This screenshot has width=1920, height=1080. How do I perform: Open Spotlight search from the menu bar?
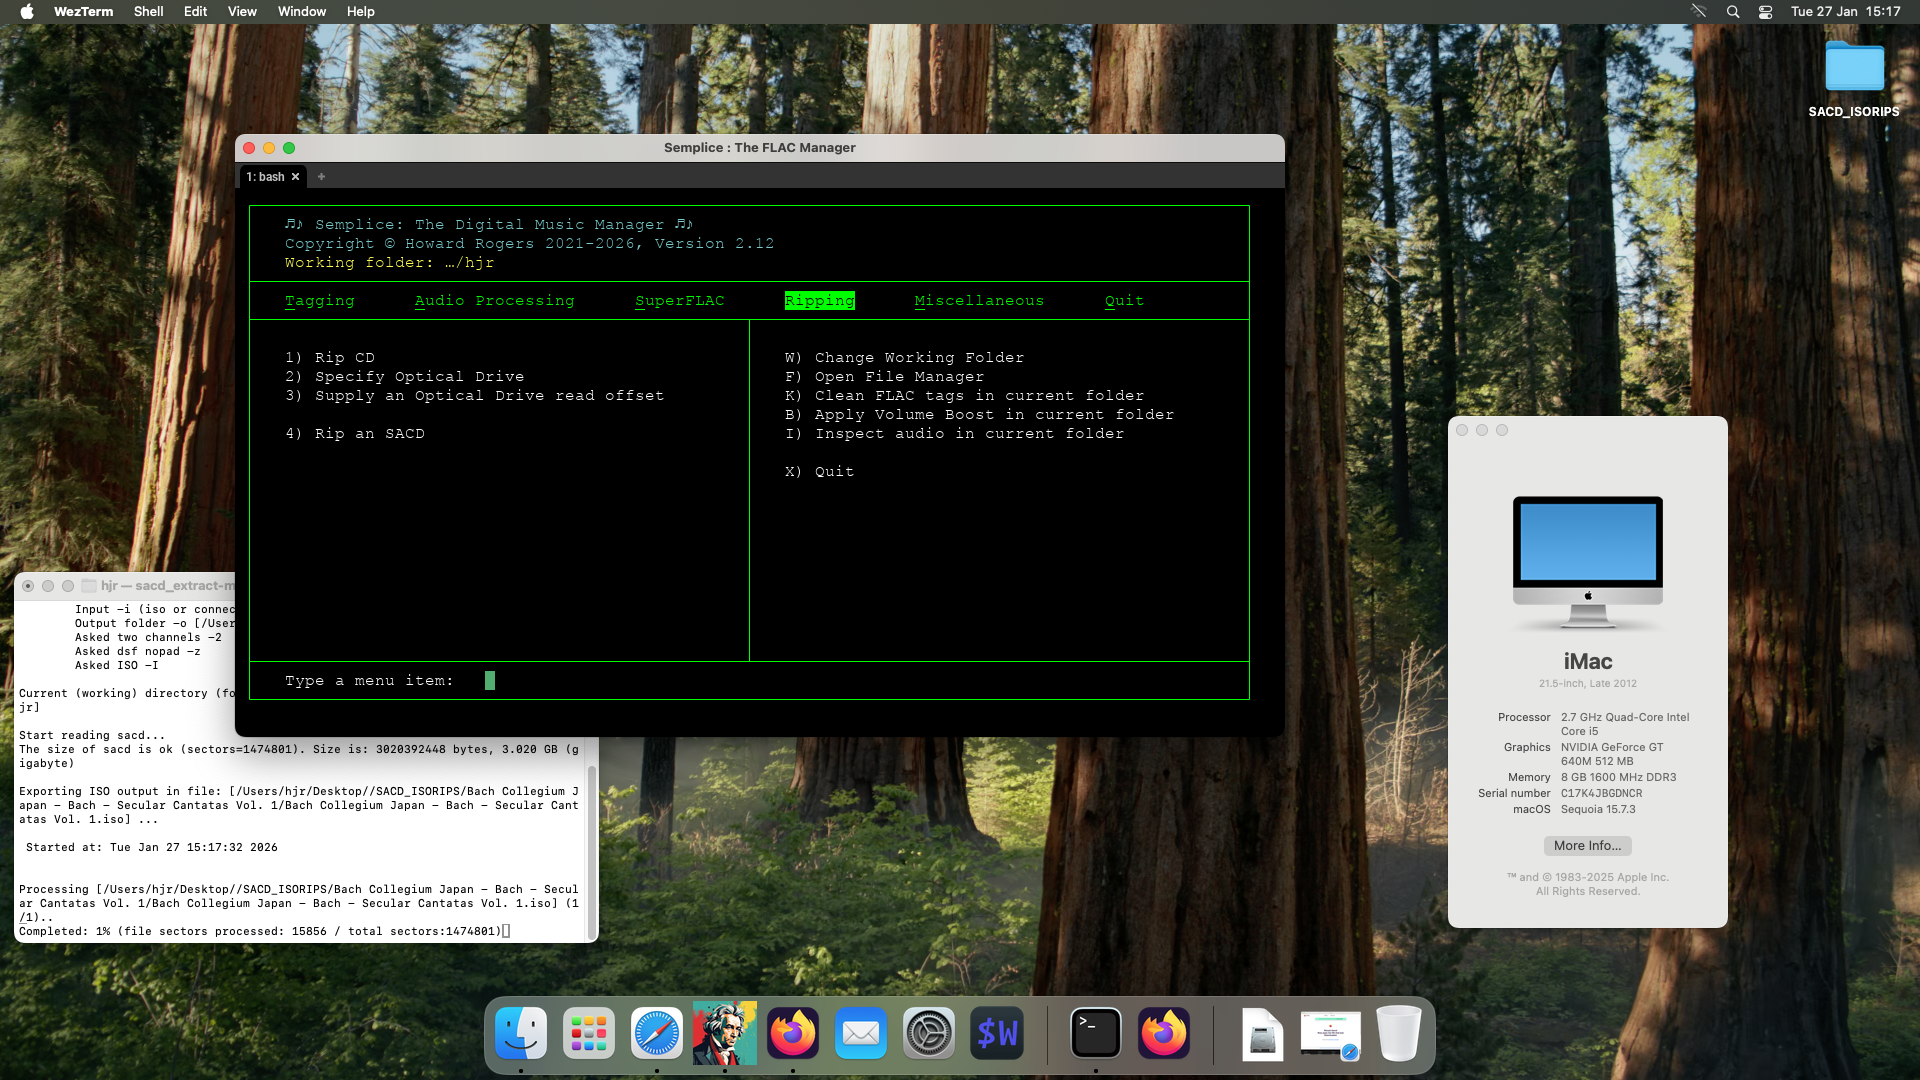(x=1733, y=11)
